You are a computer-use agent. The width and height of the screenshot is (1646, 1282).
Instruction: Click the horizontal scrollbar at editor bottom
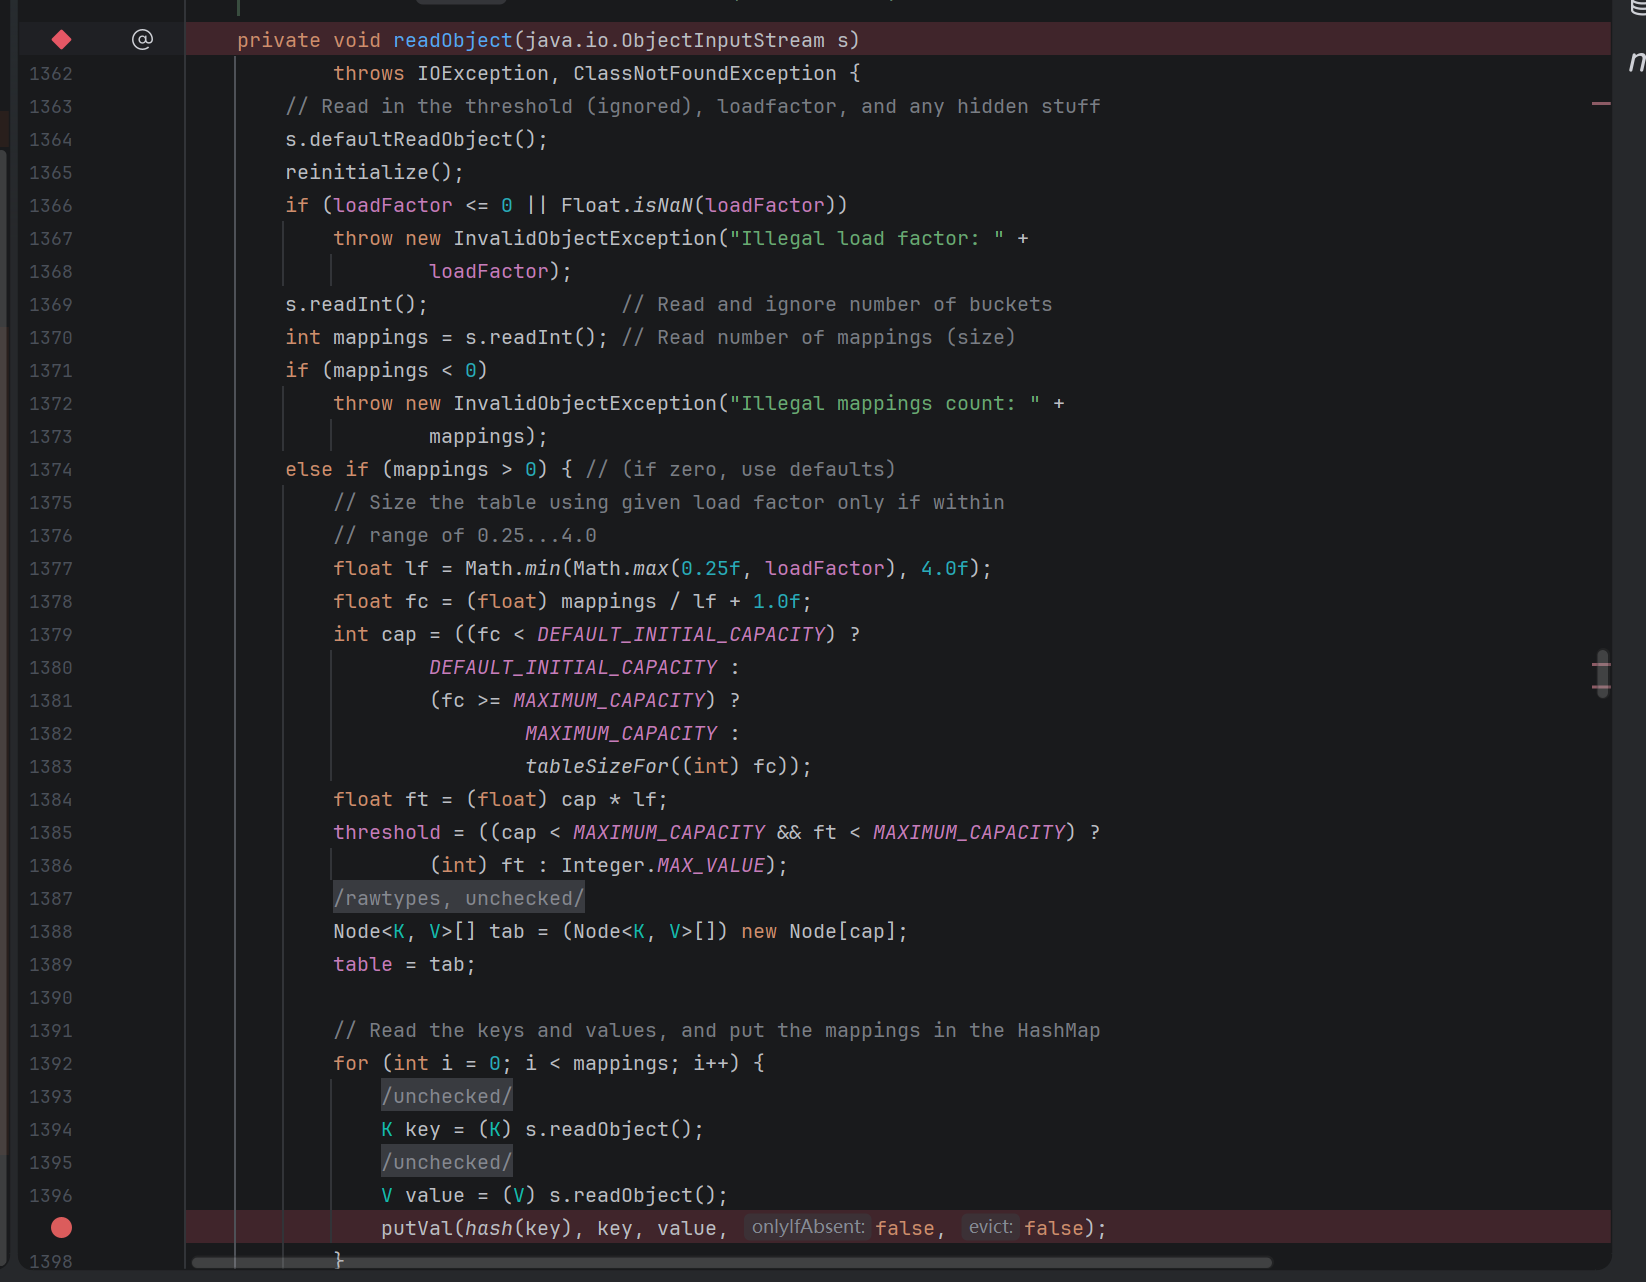tap(730, 1262)
